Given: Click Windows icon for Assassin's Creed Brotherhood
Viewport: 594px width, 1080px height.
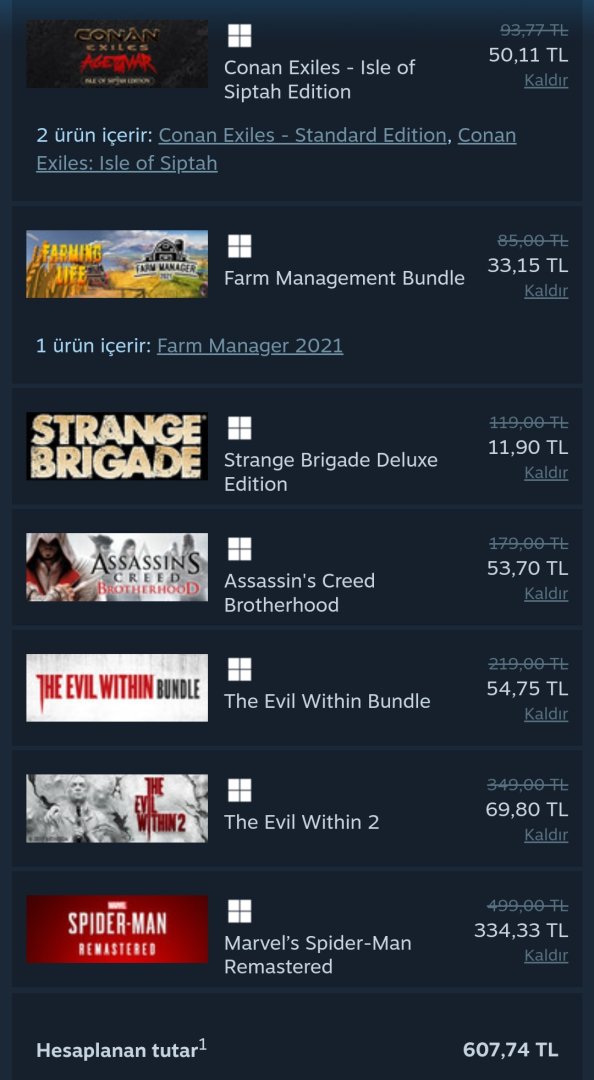Looking at the screenshot, I should [239, 549].
